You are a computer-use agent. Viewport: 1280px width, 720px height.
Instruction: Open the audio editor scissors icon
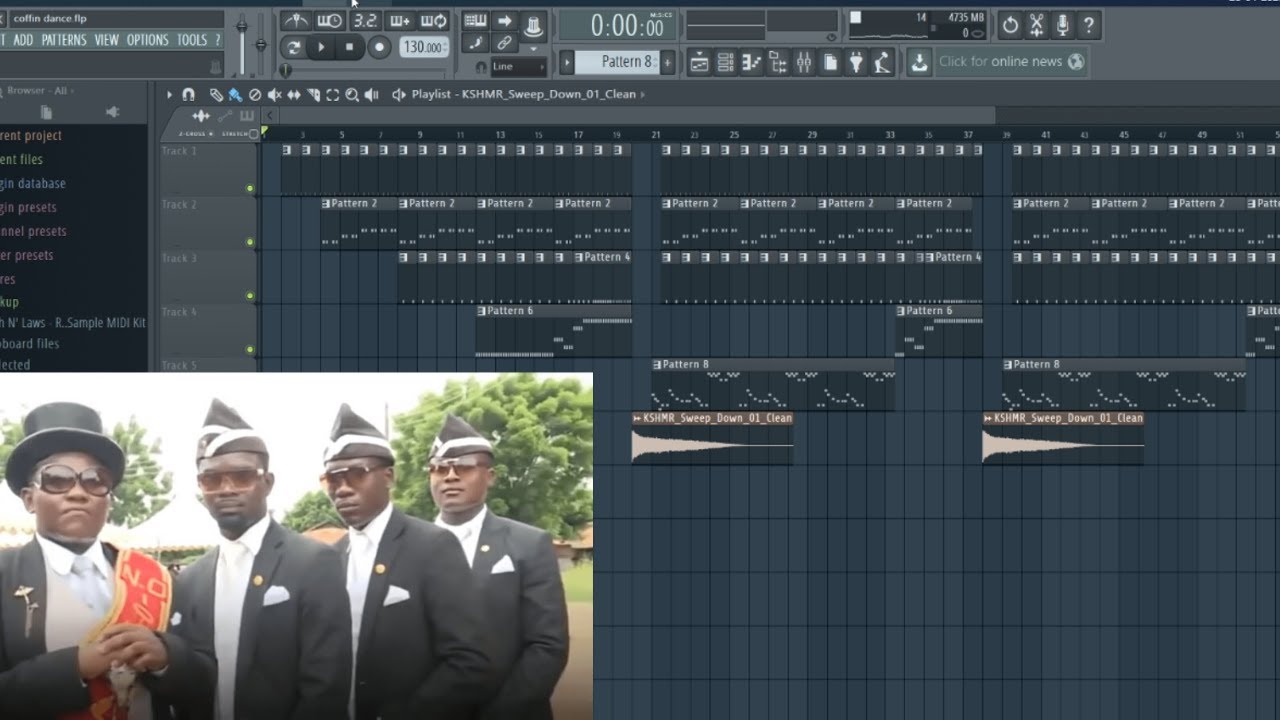1037,25
